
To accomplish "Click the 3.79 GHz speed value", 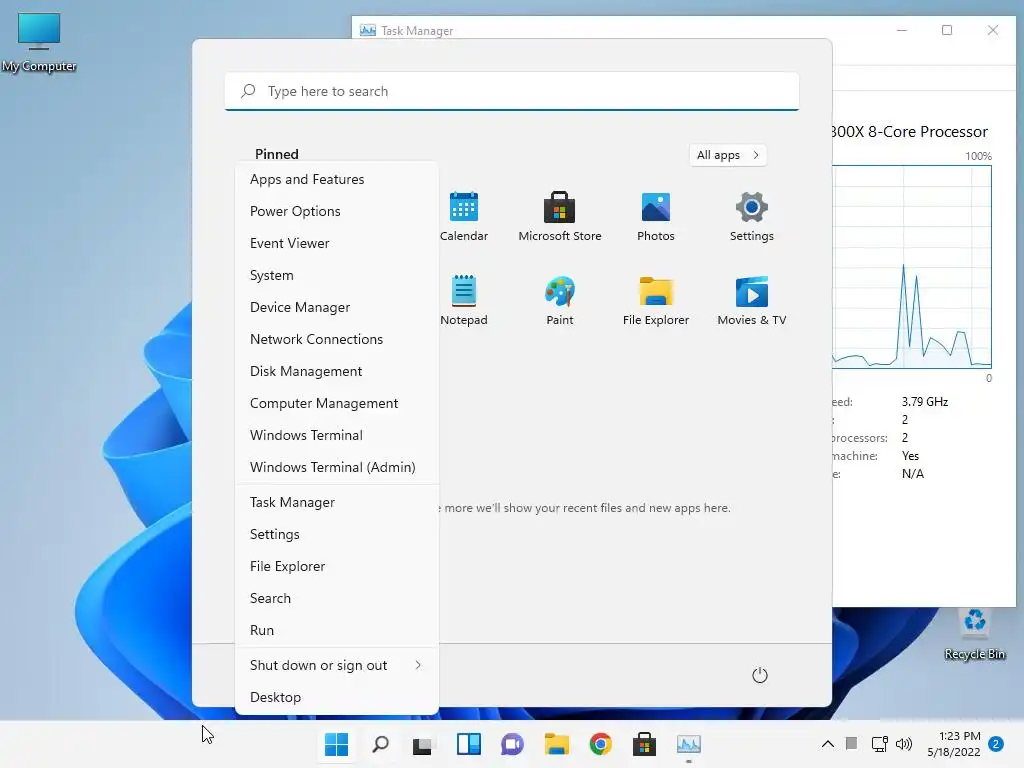I will click(925, 402).
